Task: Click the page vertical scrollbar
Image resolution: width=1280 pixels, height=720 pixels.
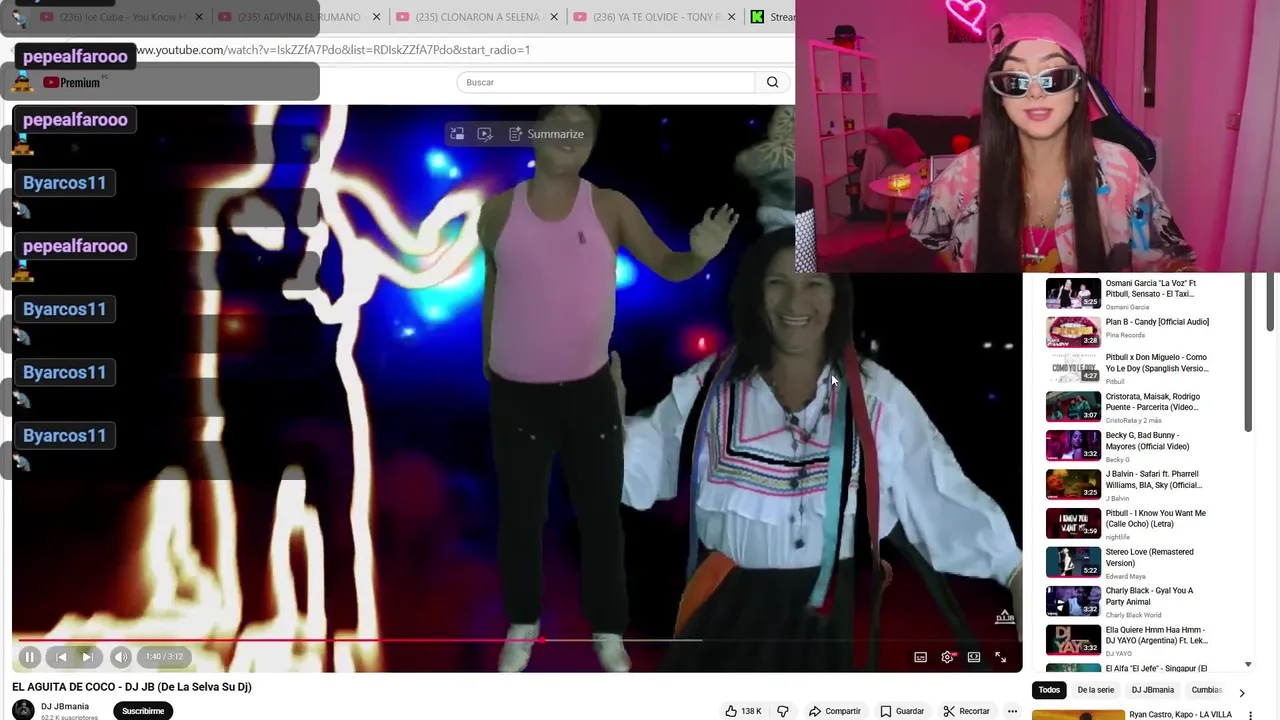Action: [1272, 300]
